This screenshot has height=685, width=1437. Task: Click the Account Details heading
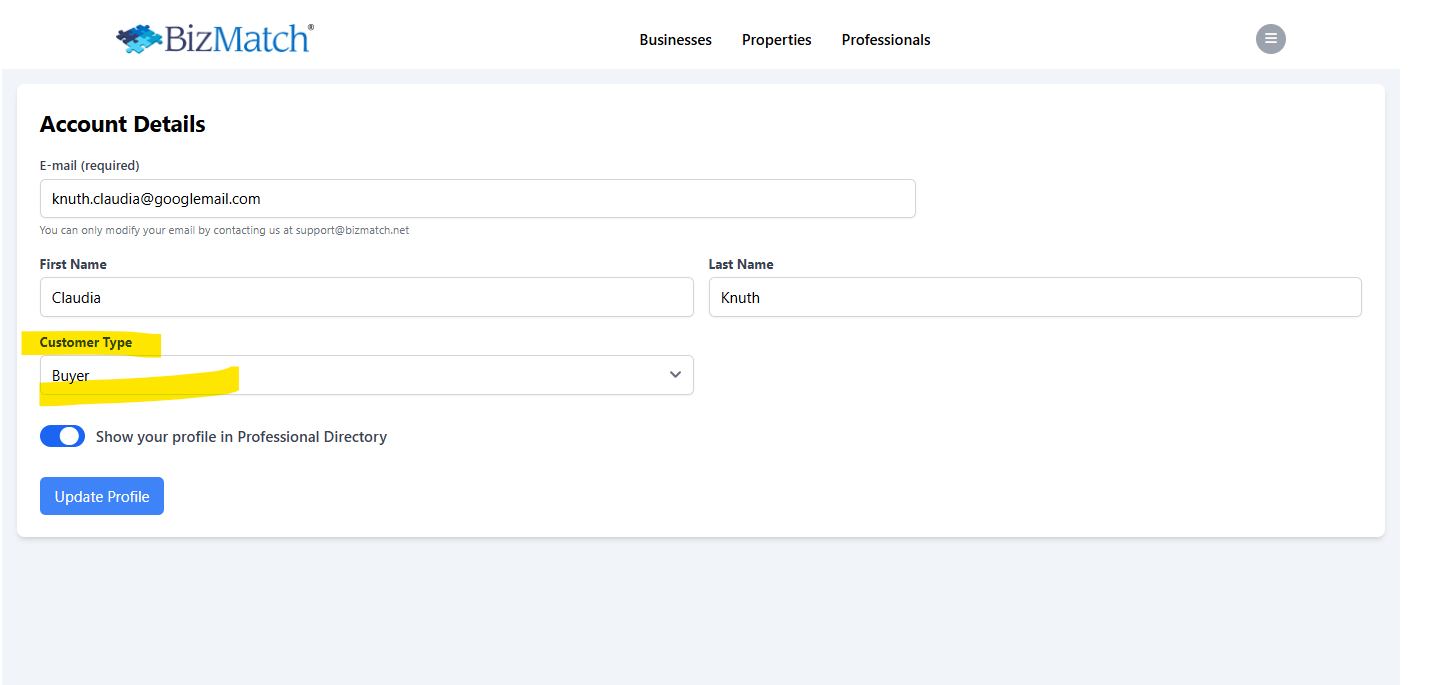122,124
